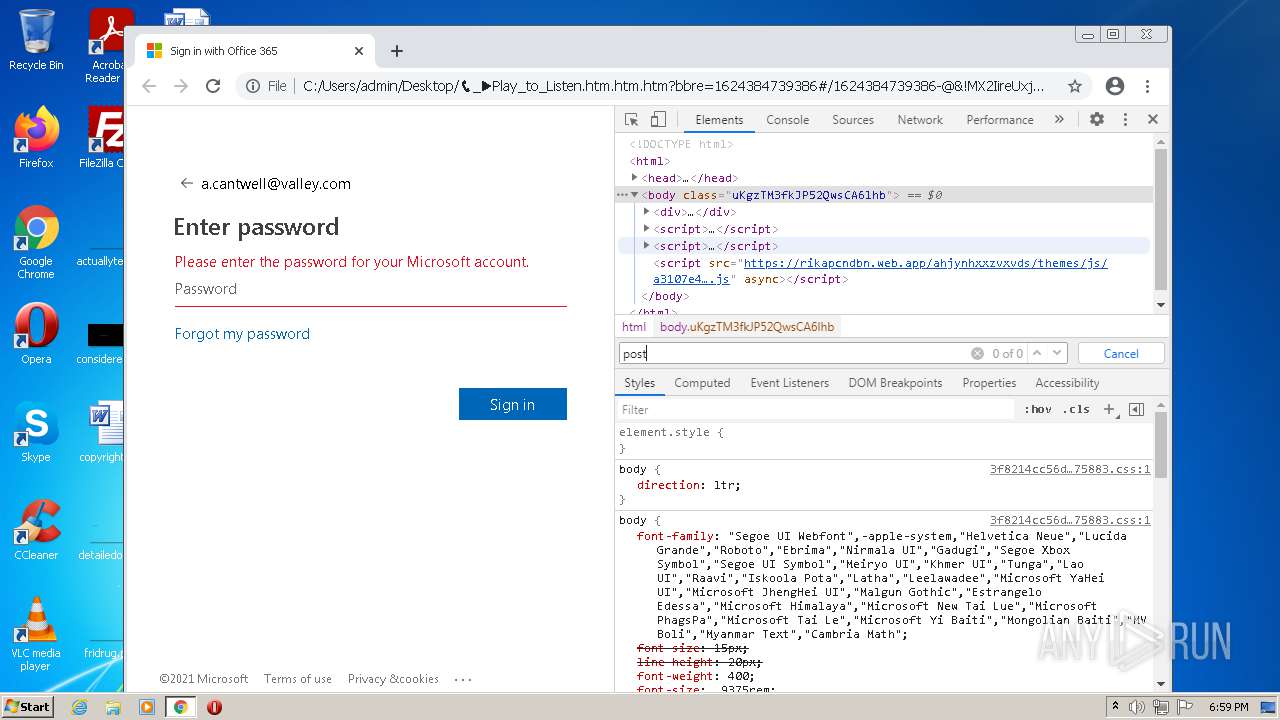The height and width of the screenshot is (720, 1280).
Task: Click the Chrome address bar URL
Action: [x=673, y=86]
